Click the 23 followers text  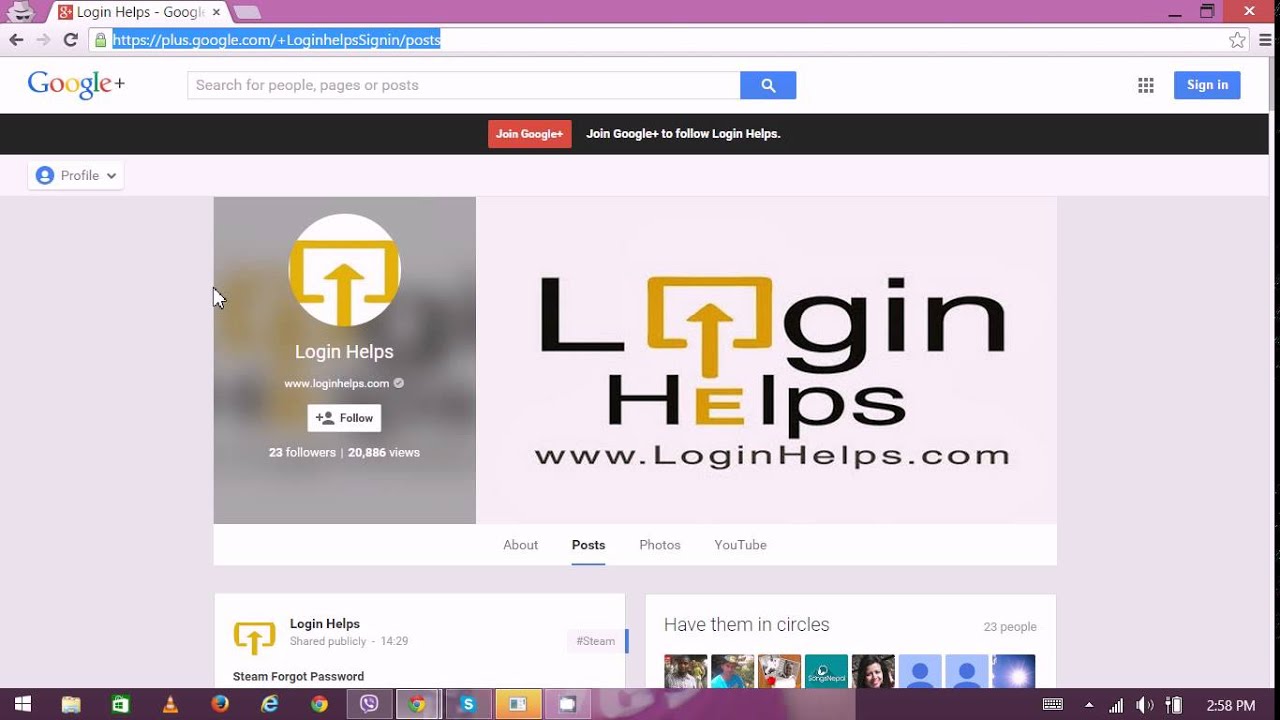click(x=302, y=452)
